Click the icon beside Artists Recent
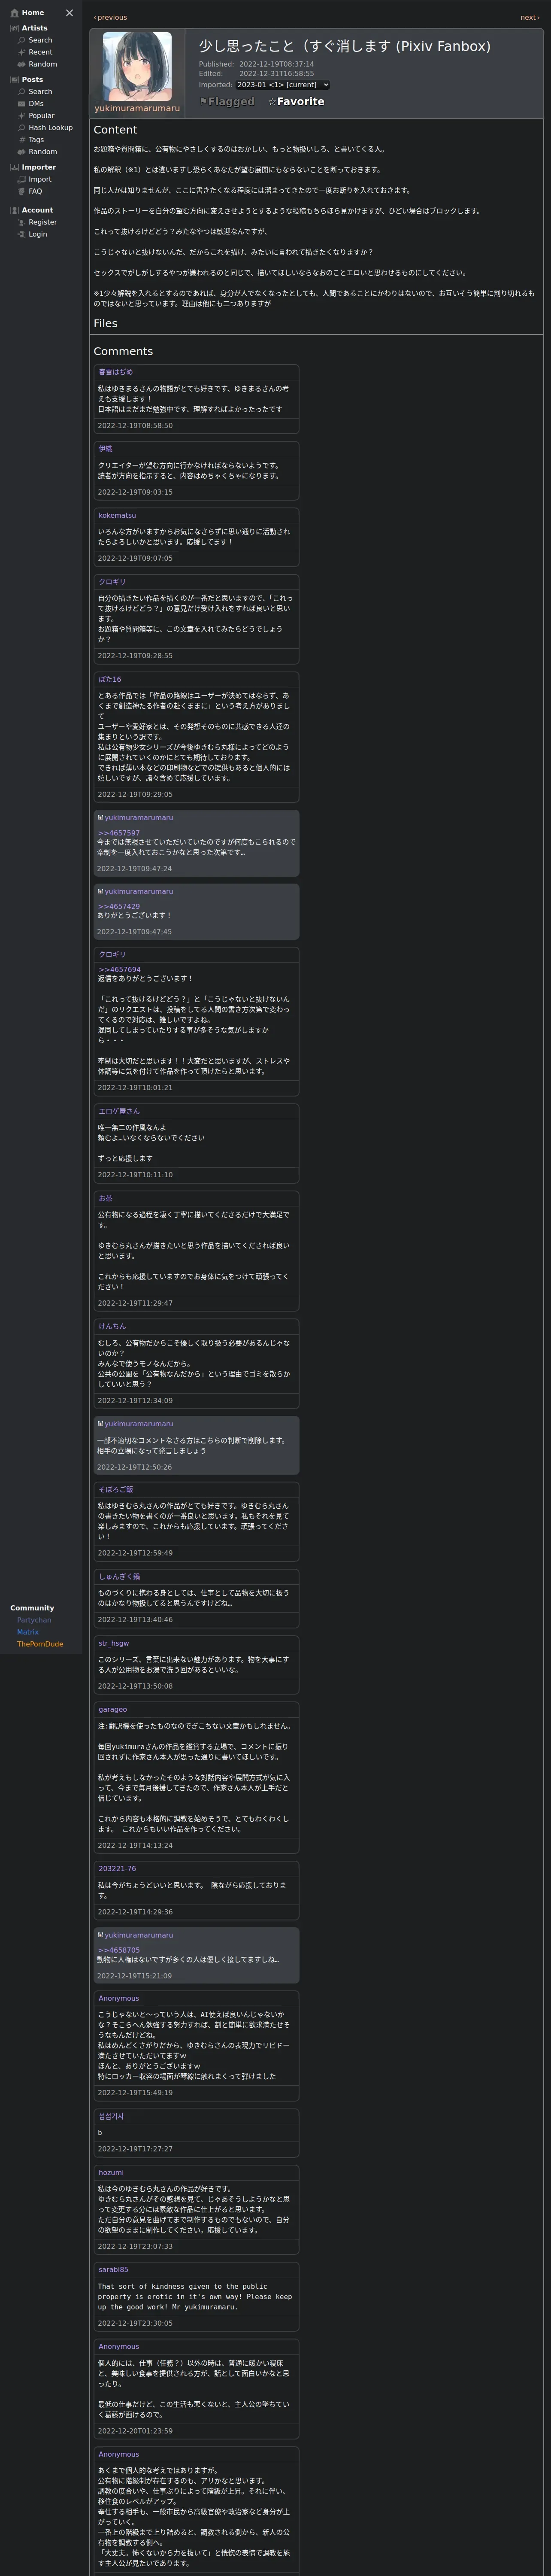 (22, 52)
